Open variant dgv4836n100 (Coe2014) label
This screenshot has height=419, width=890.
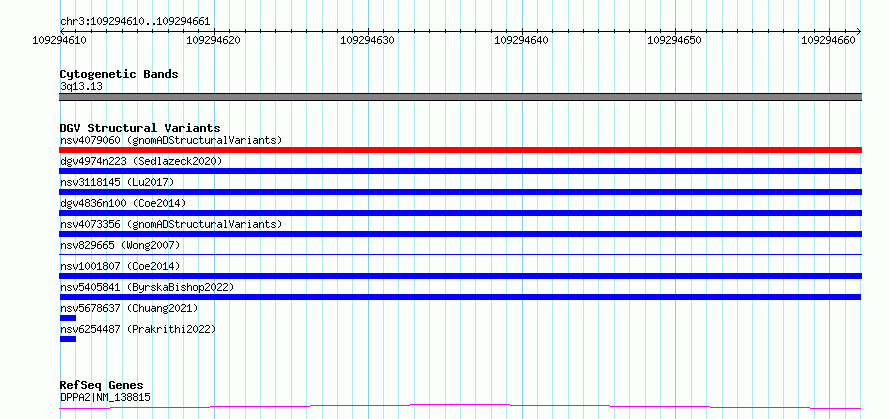123,203
